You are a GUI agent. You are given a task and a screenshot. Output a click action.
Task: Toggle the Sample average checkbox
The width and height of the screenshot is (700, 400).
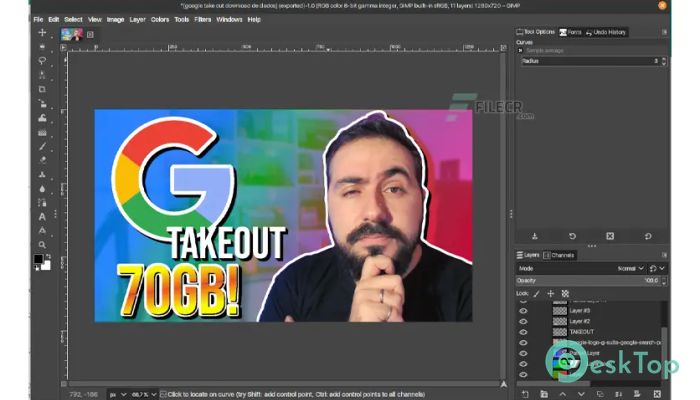coord(520,51)
